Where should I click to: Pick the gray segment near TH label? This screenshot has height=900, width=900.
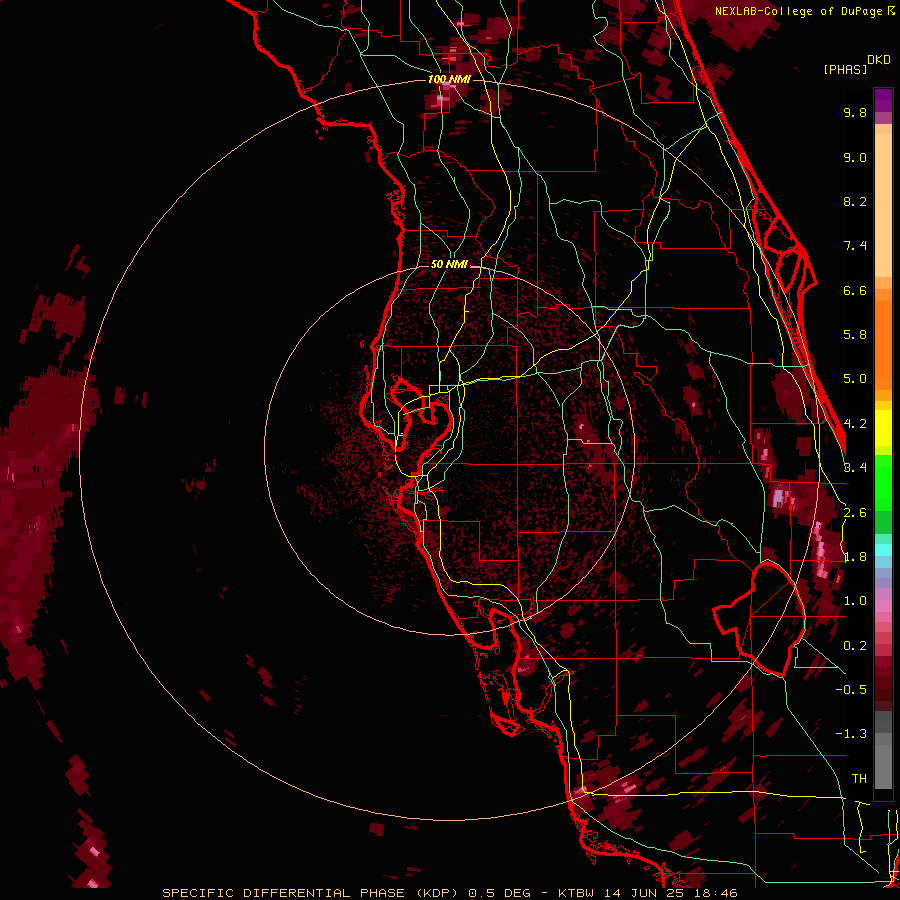[x=883, y=763]
